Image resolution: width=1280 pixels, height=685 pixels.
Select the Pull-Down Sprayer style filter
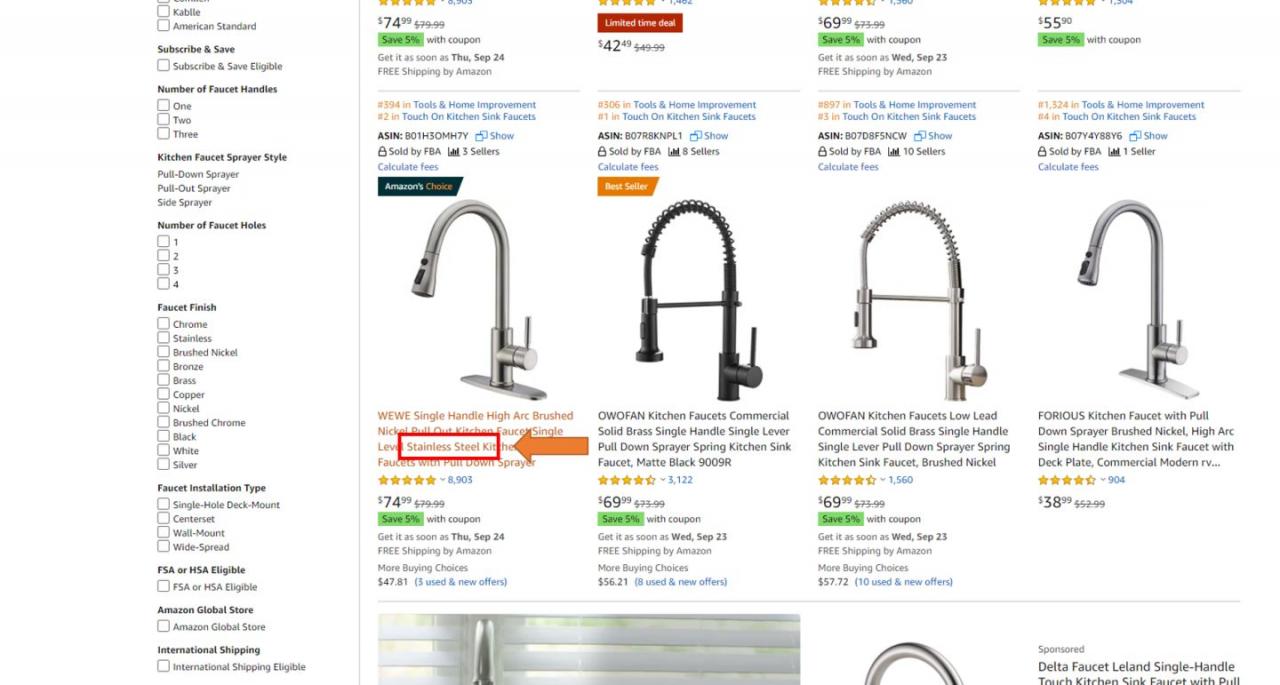[x=198, y=174]
